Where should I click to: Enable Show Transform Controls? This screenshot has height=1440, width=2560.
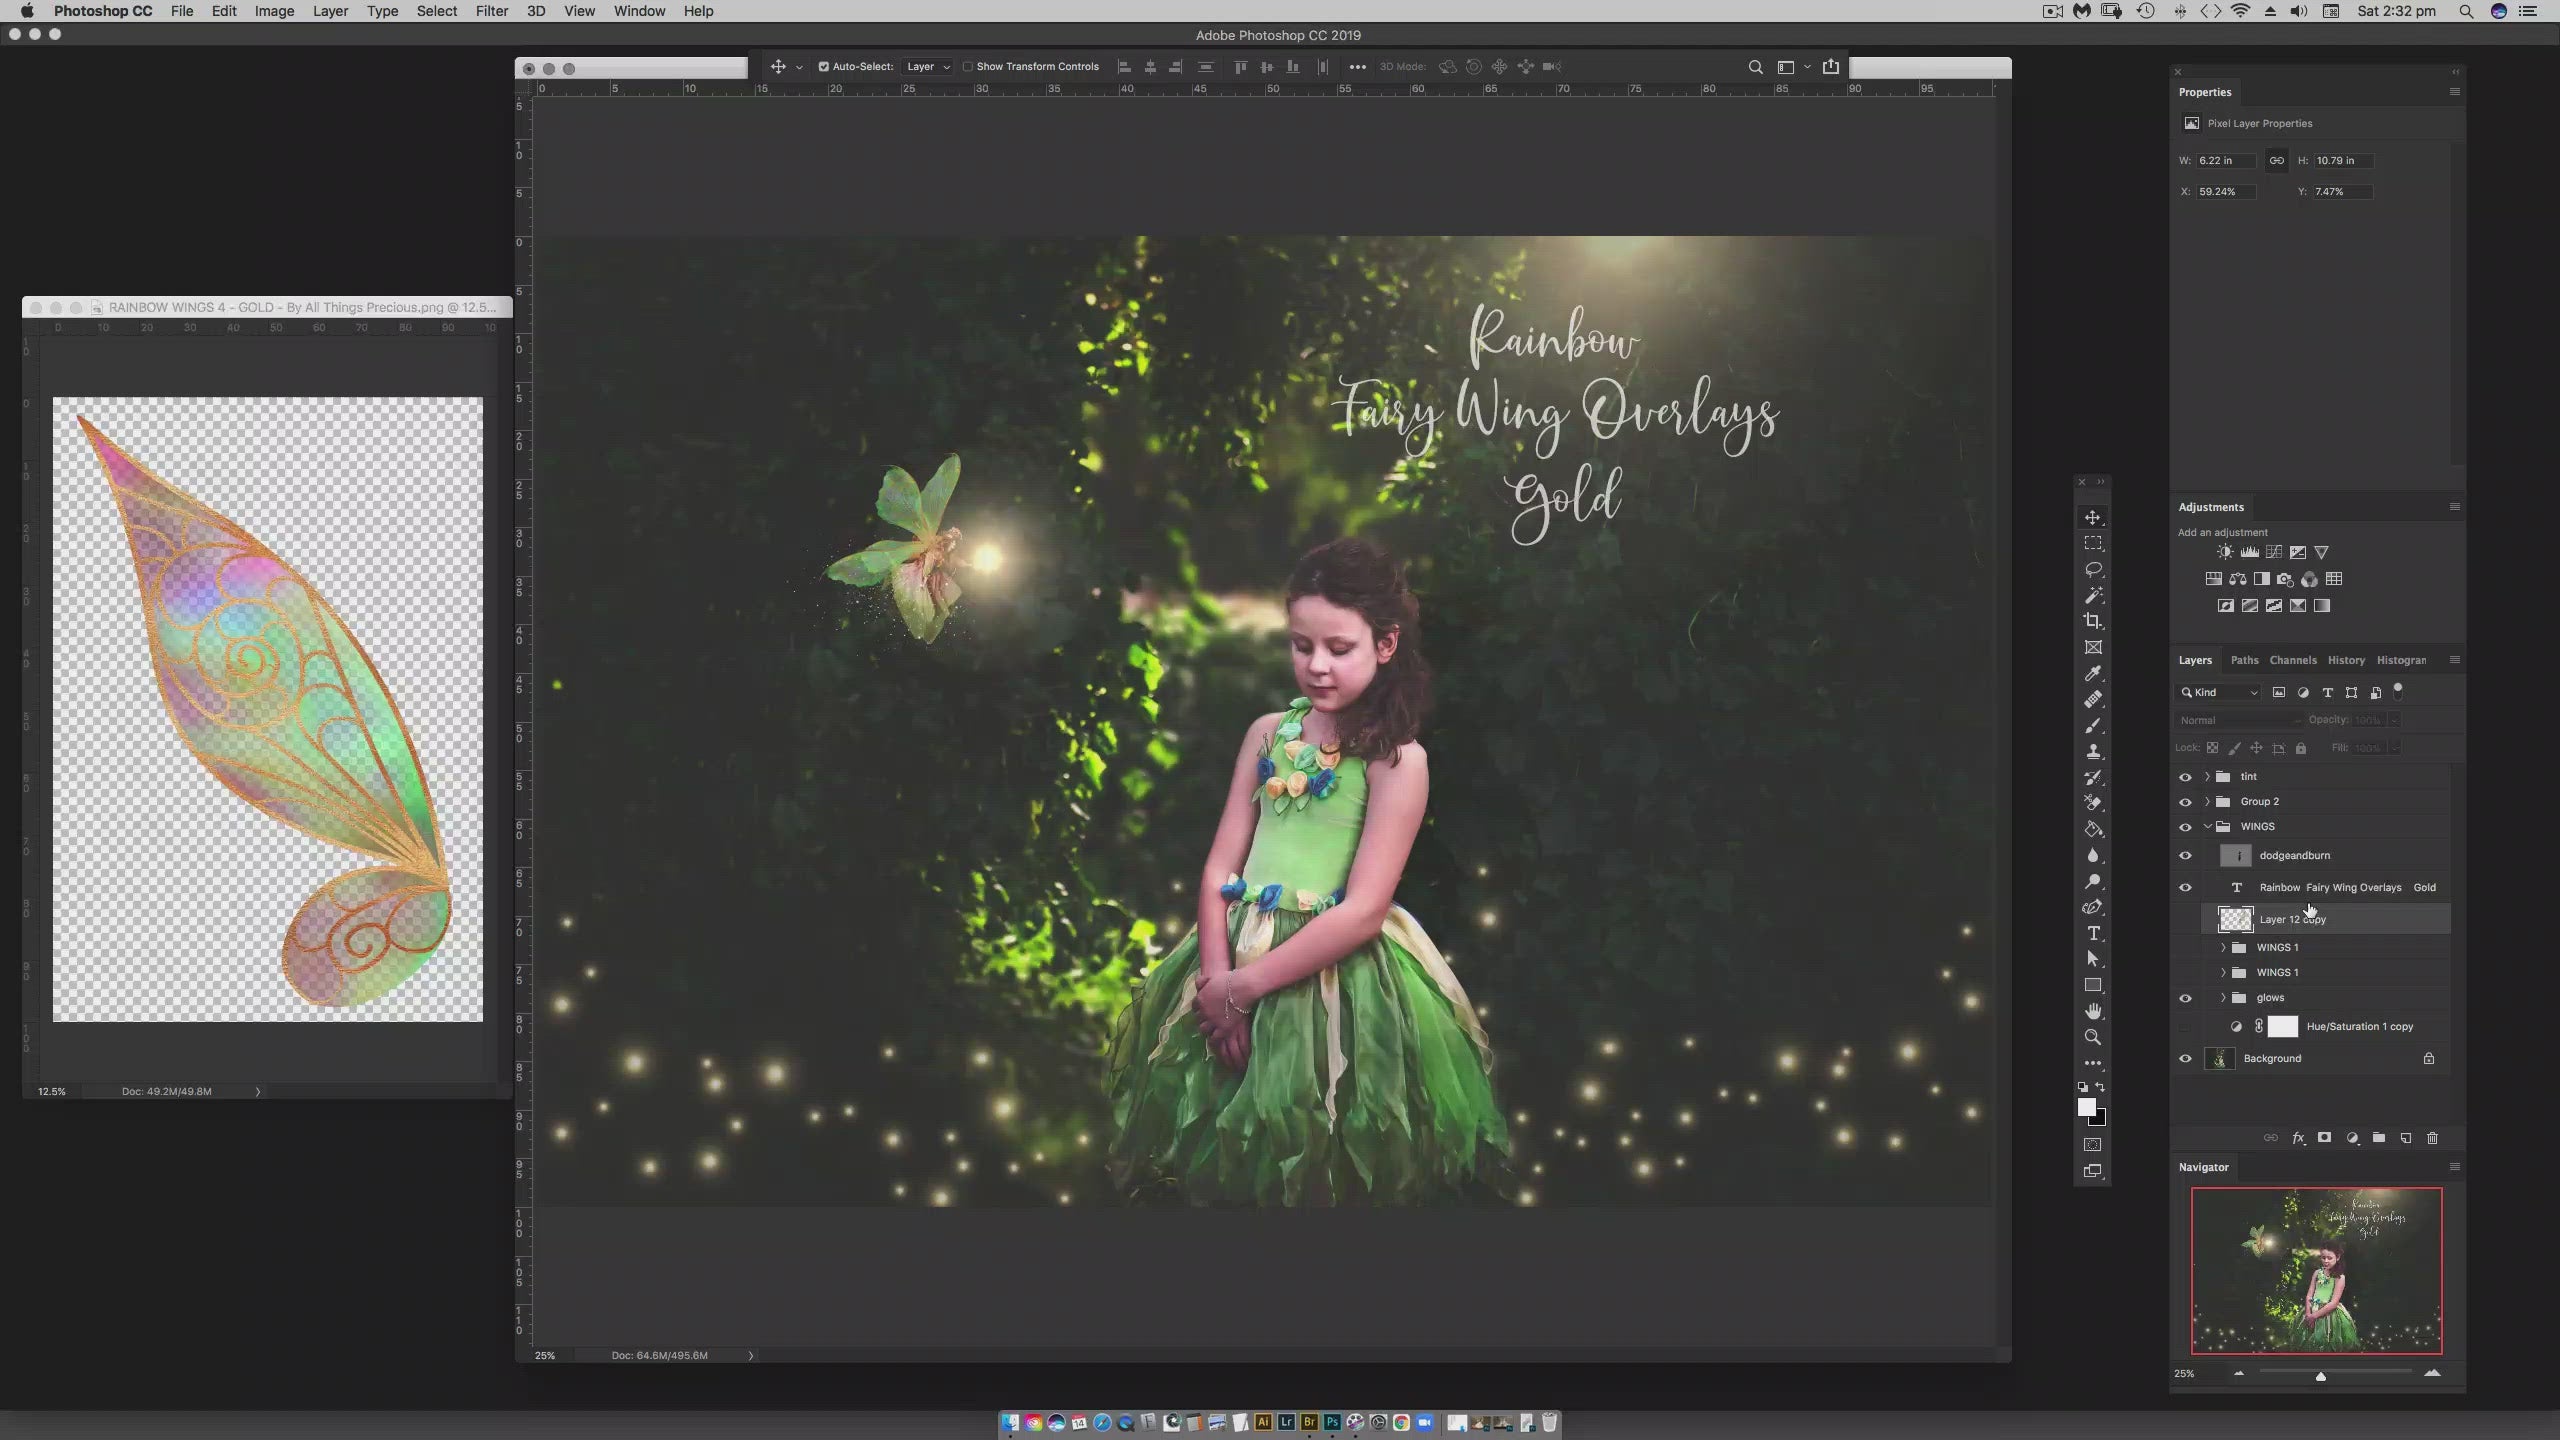click(x=968, y=66)
